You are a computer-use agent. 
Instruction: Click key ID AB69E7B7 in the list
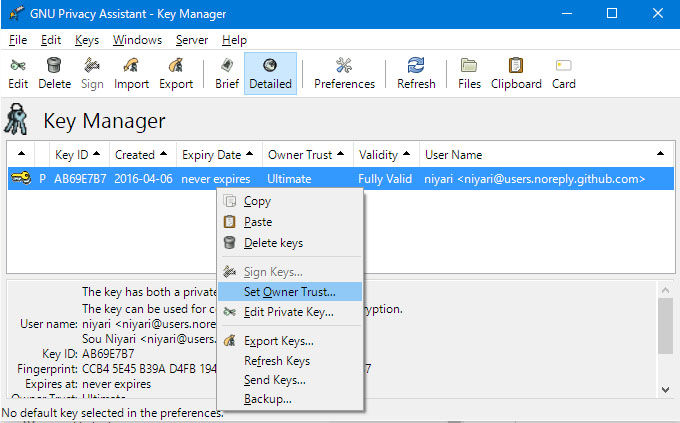click(80, 179)
